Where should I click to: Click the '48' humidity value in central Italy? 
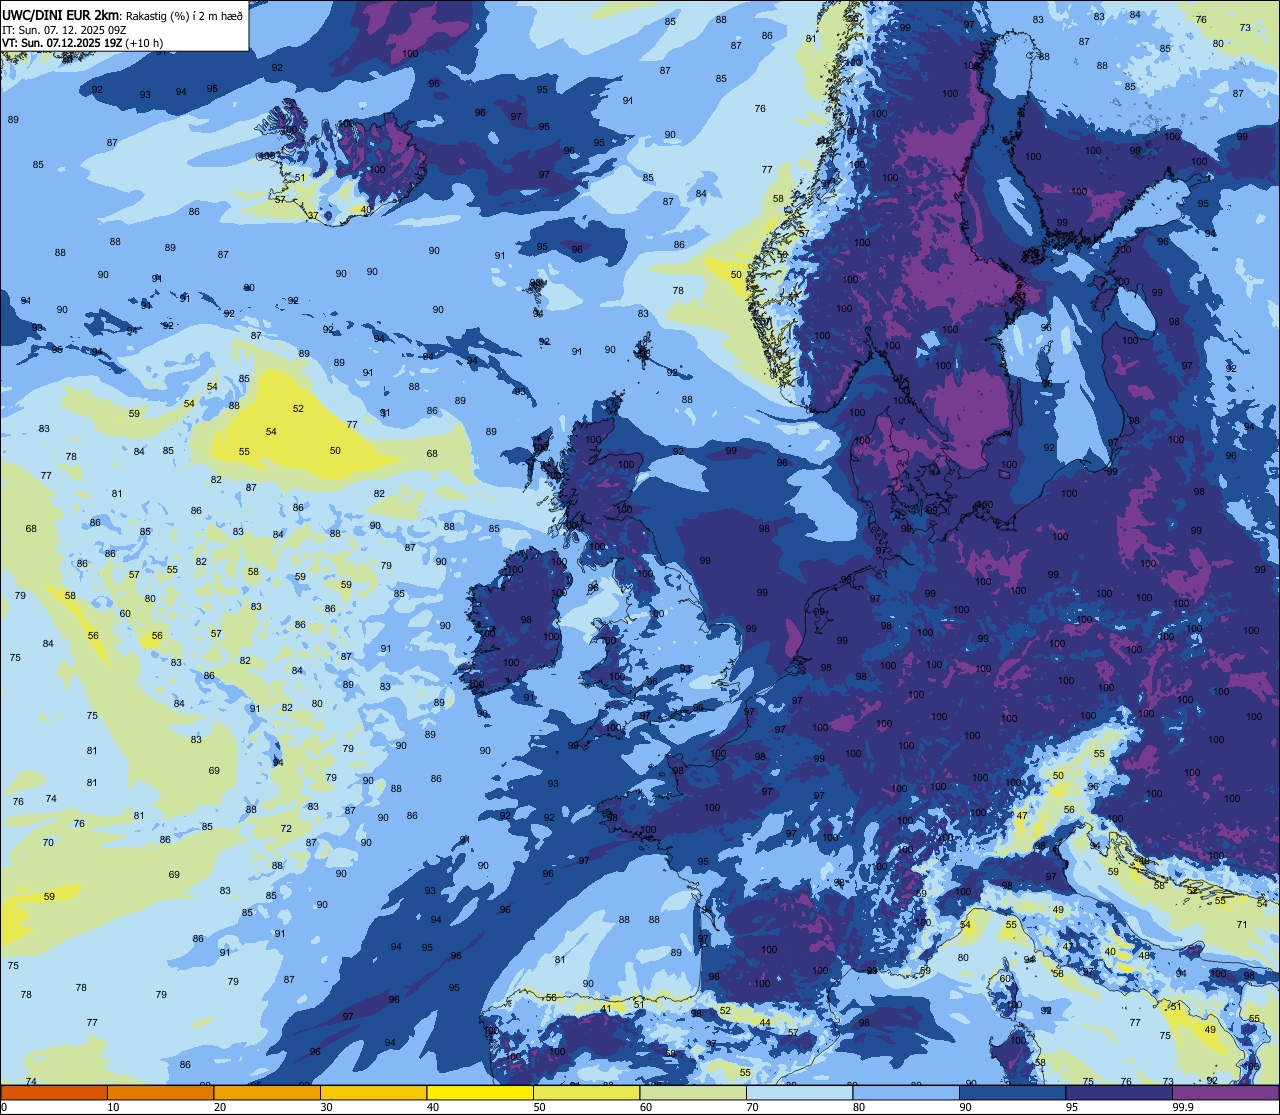1144,955
